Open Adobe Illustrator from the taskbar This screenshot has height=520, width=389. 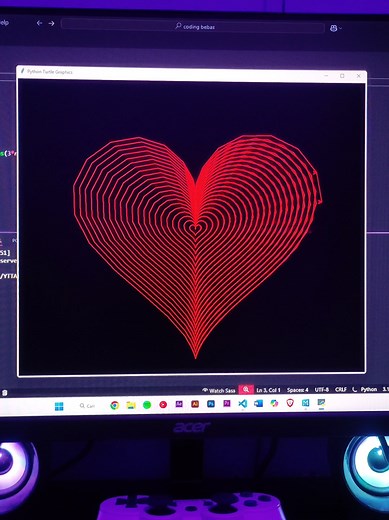coord(195,404)
